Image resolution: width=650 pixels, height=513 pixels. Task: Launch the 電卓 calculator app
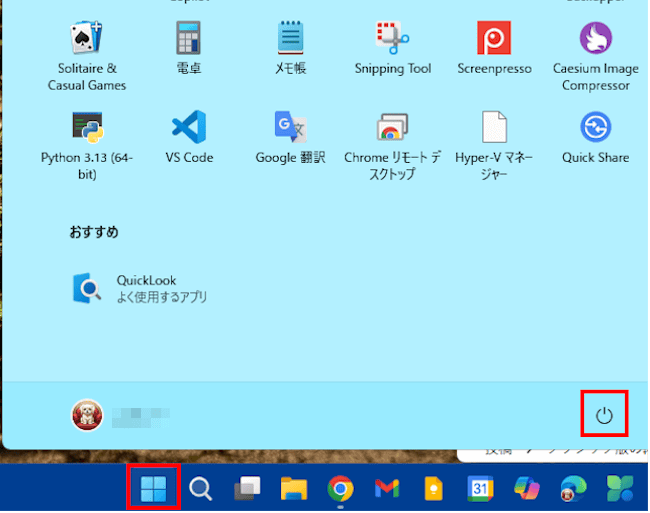189,48
